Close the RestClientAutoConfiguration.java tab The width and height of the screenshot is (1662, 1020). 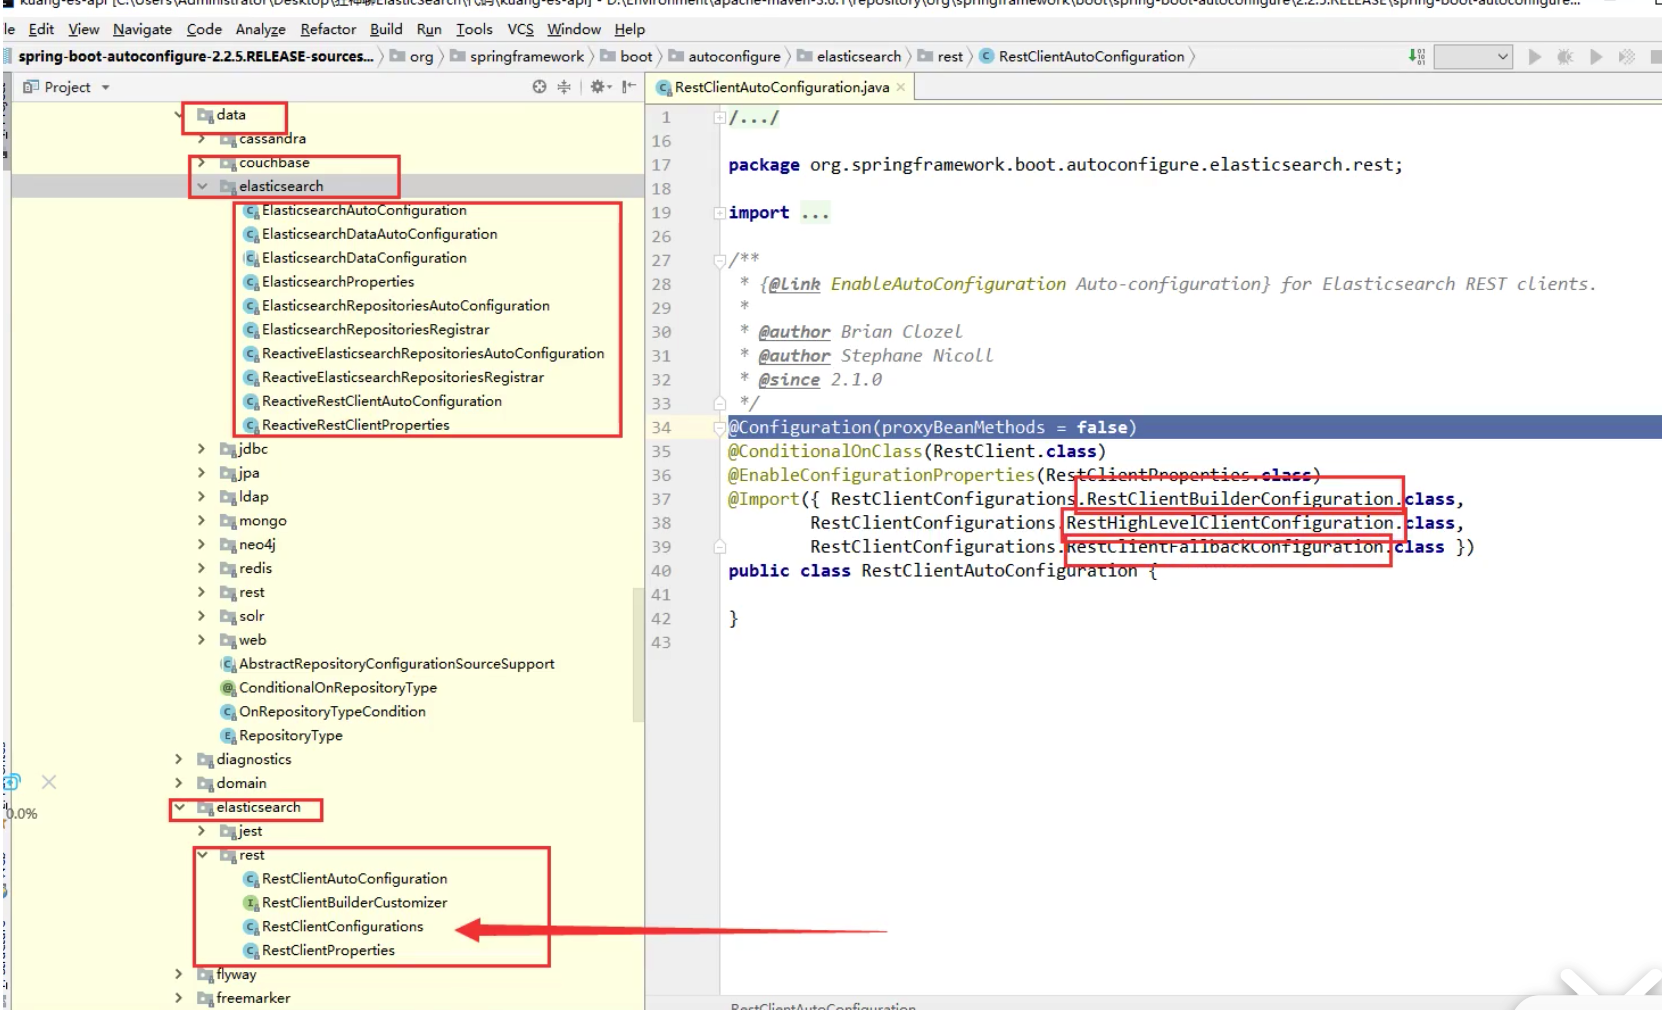tap(901, 87)
